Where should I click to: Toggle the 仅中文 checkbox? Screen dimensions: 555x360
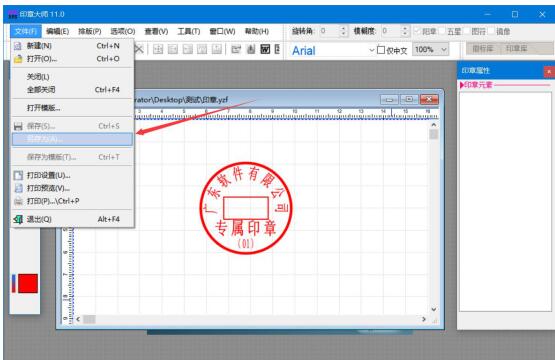tap(381, 50)
